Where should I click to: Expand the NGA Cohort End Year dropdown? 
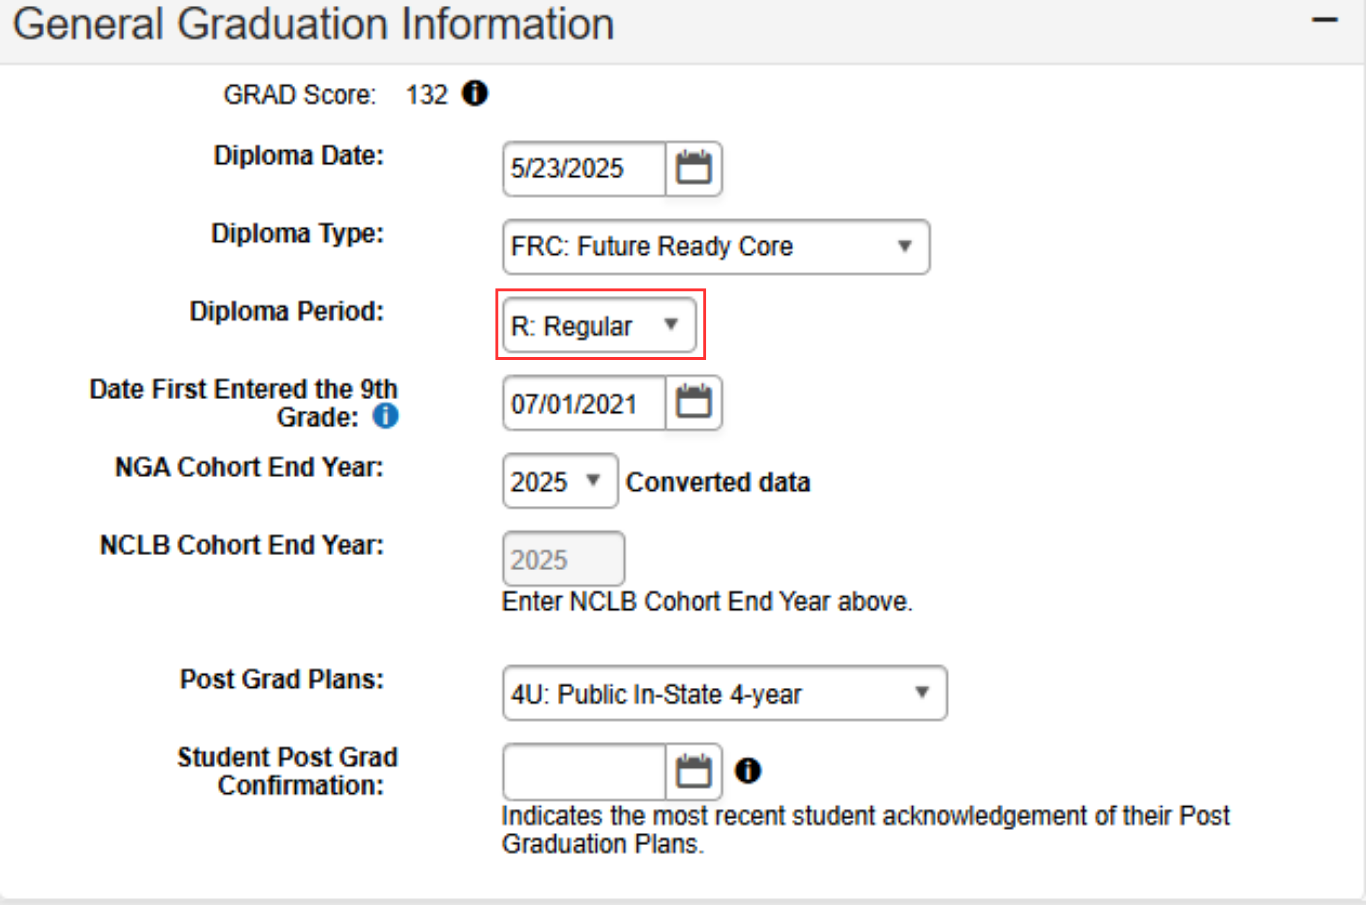click(559, 481)
